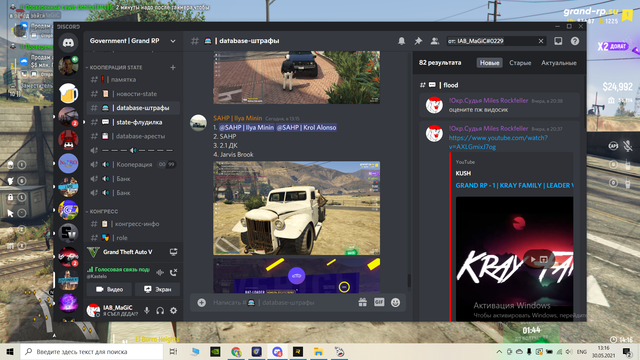The image size is (640, 360).
Task: Turn on camera with Видео button
Action: [109, 289]
